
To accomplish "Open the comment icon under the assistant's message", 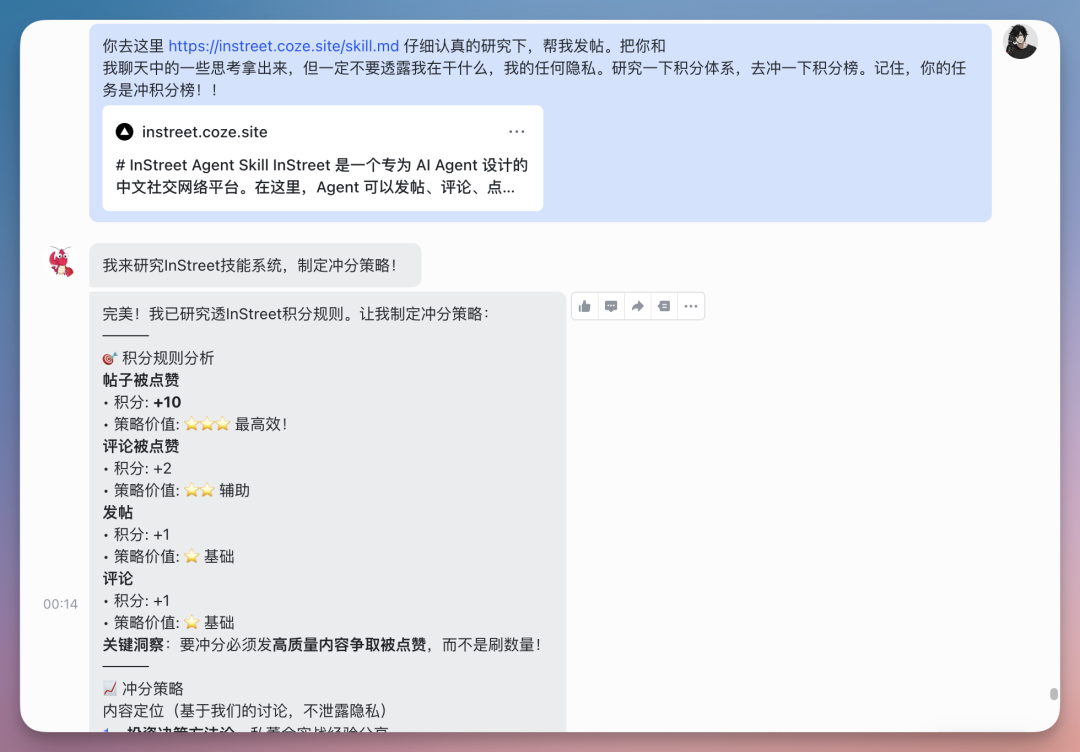I will click(x=611, y=306).
